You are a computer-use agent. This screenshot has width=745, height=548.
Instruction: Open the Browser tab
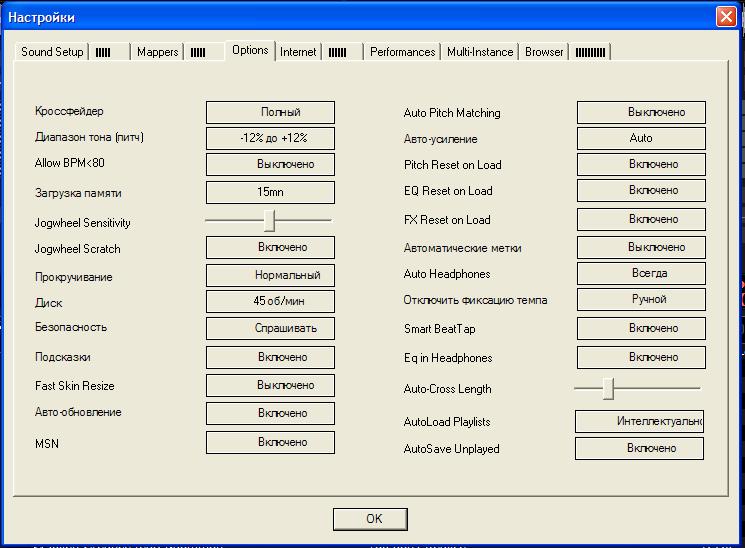pos(544,52)
